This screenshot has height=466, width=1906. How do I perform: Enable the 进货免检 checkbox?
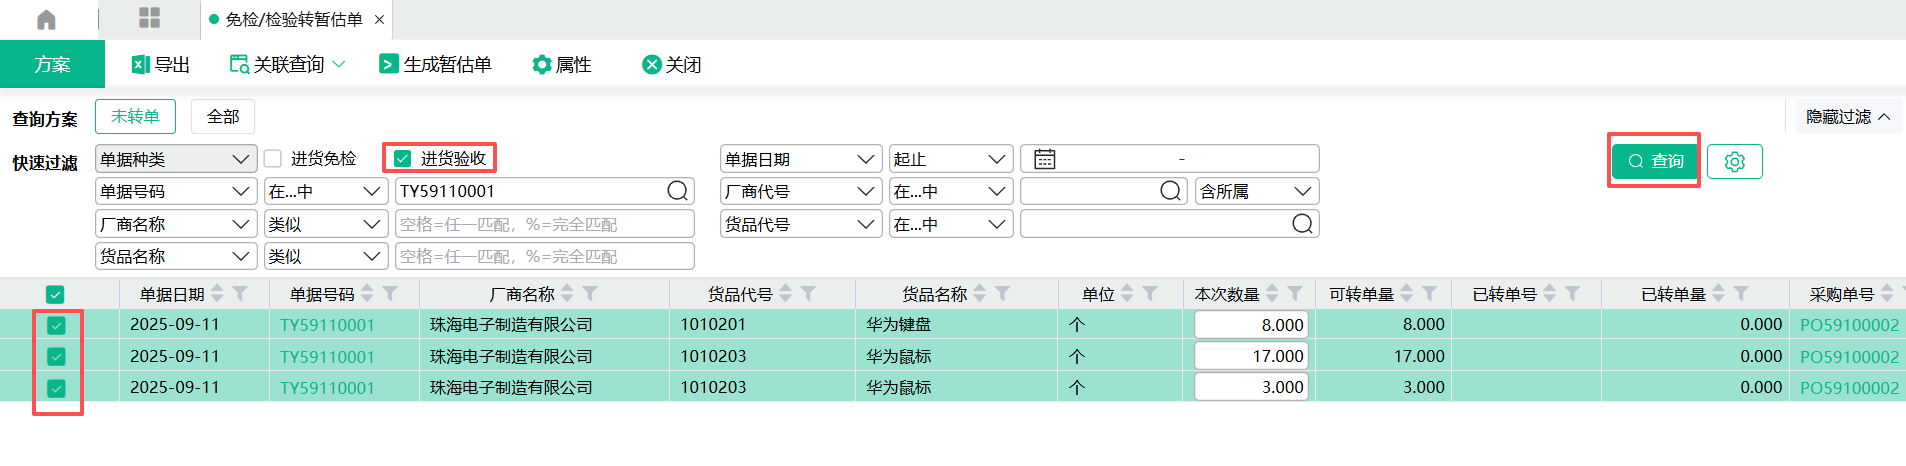click(273, 159)
